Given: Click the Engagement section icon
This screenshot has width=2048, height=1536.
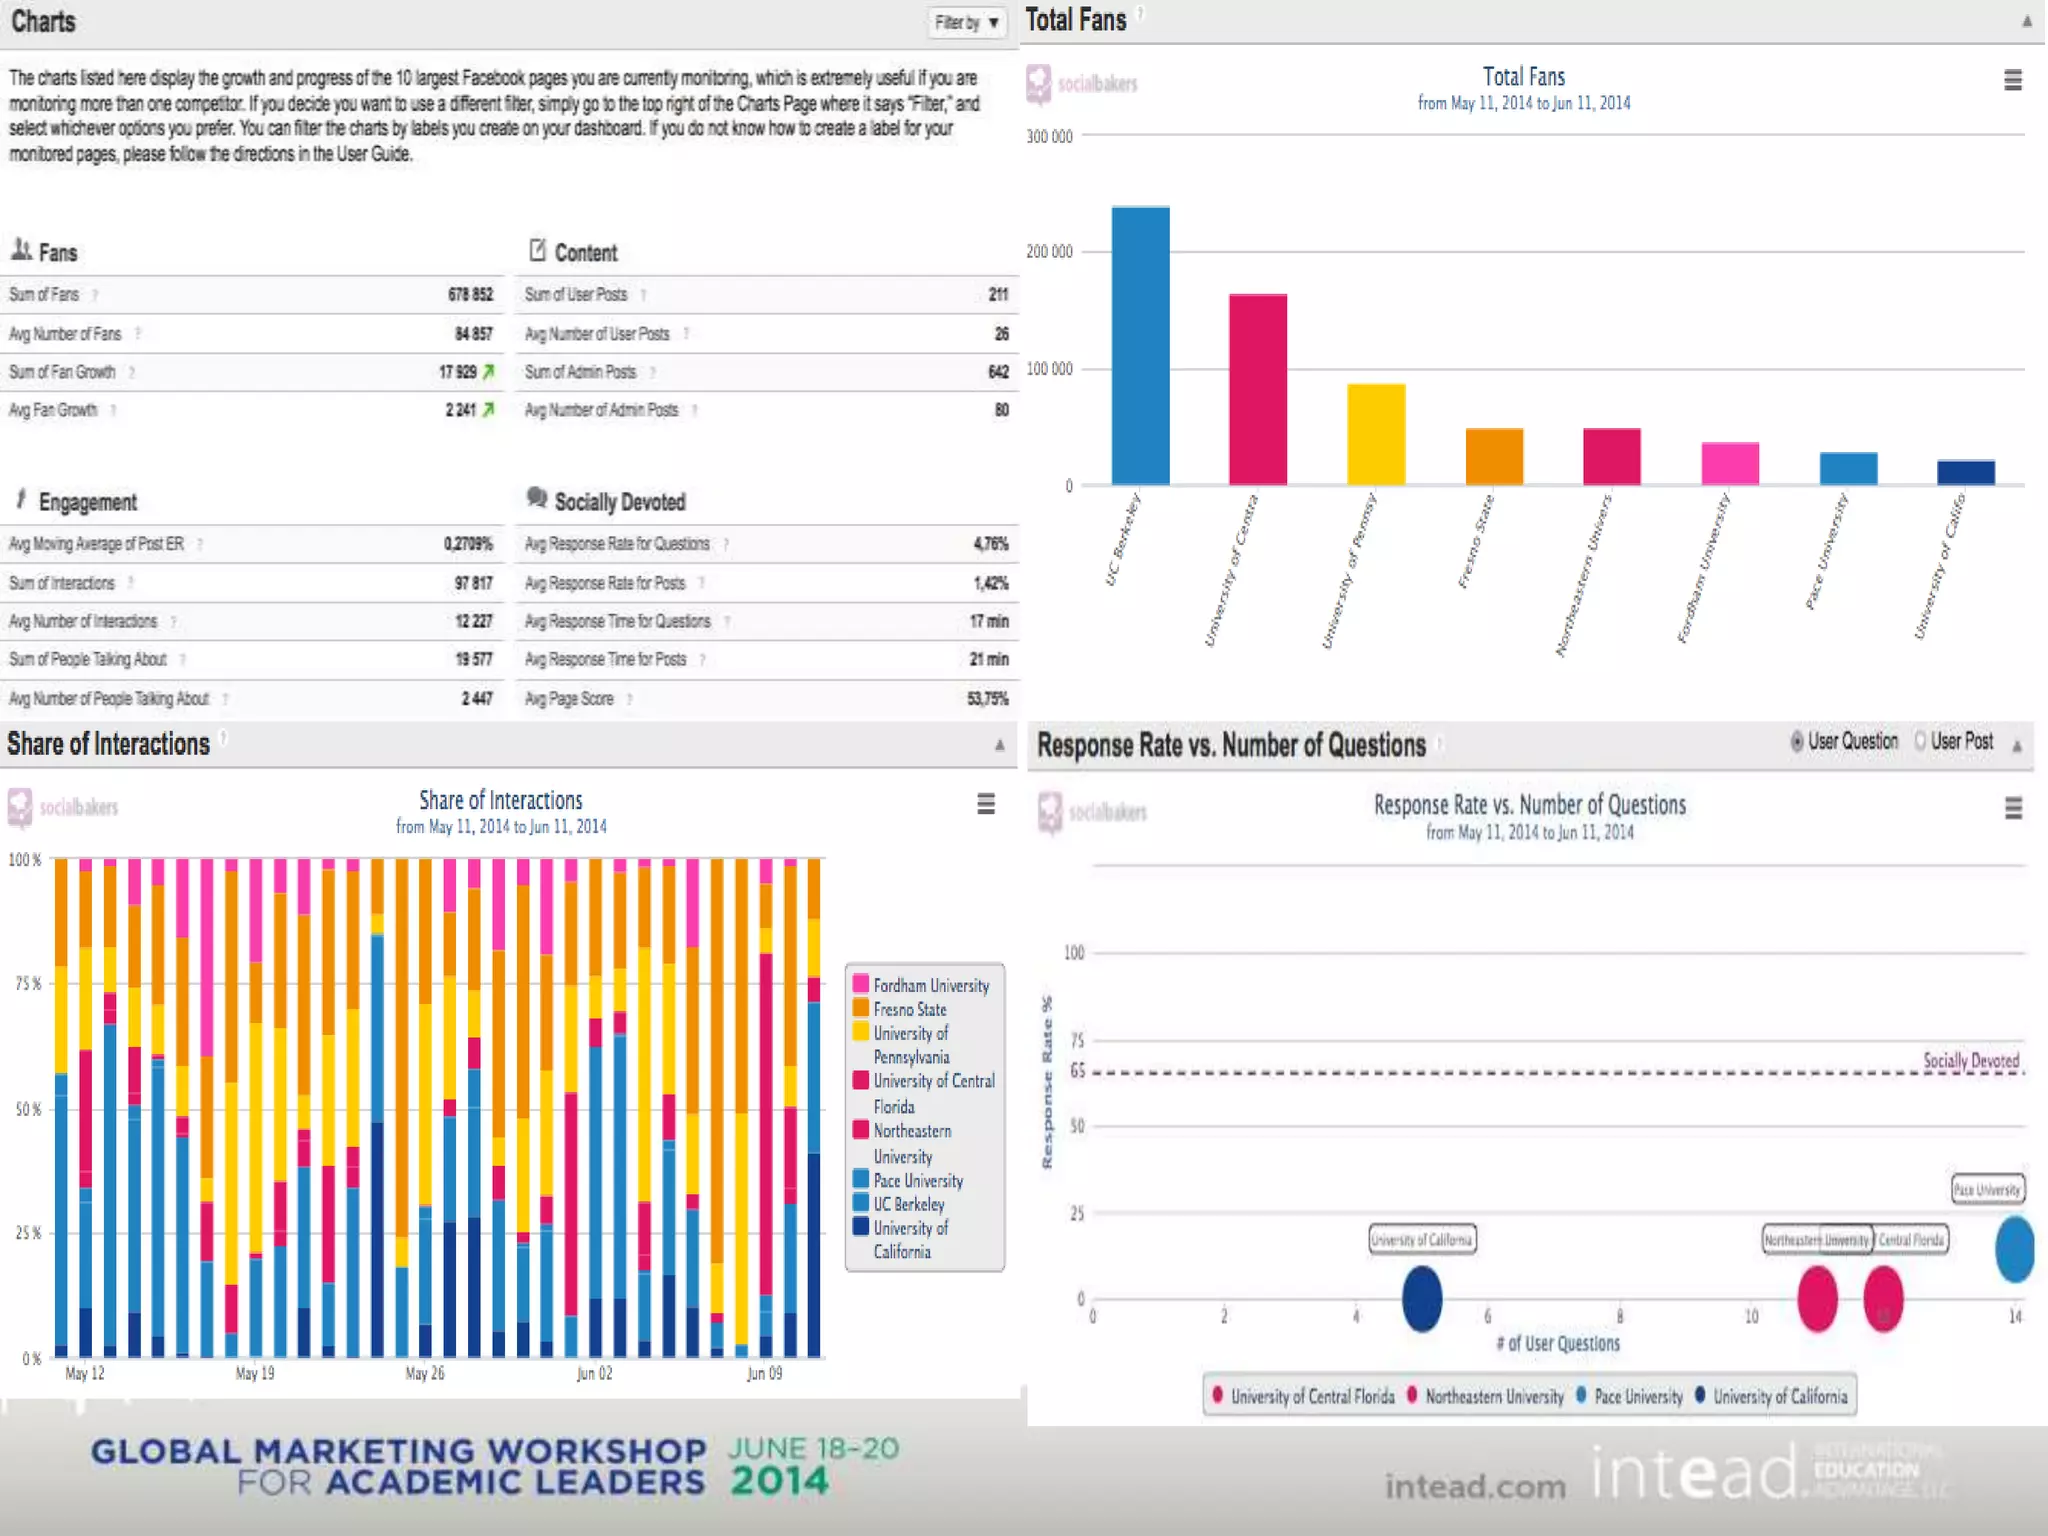Looking at the screenshot, I should click(x=21, y=499).
